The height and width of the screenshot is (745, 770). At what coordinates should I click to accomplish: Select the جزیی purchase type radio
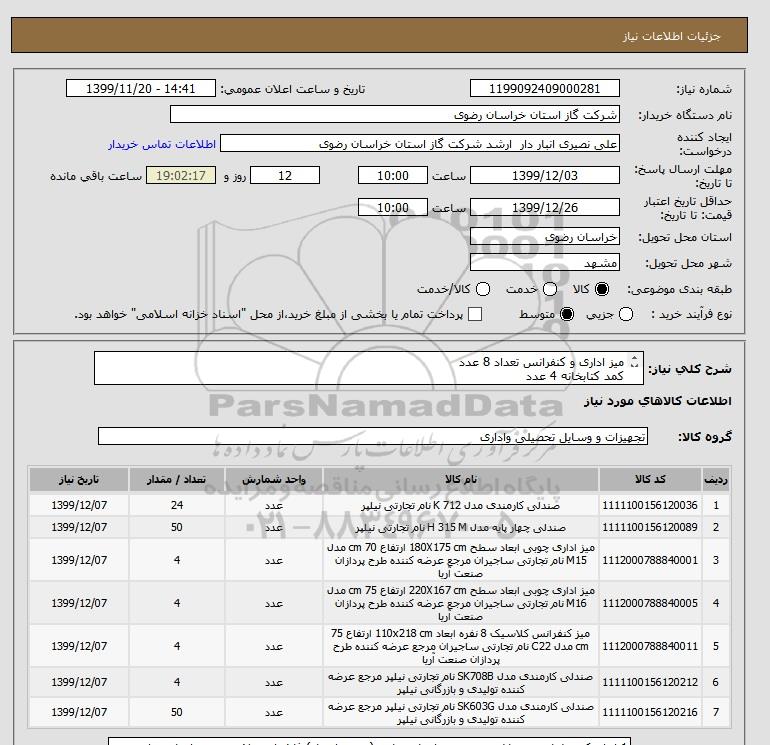626,314
